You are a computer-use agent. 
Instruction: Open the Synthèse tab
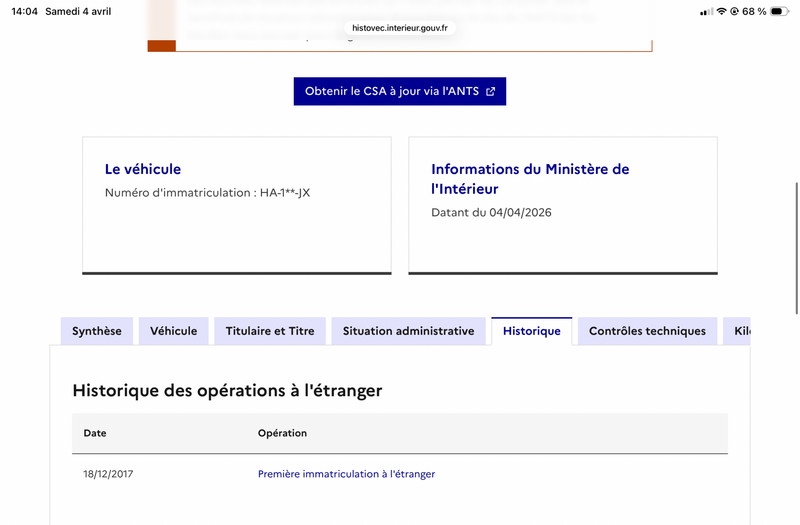pos(97,331)
